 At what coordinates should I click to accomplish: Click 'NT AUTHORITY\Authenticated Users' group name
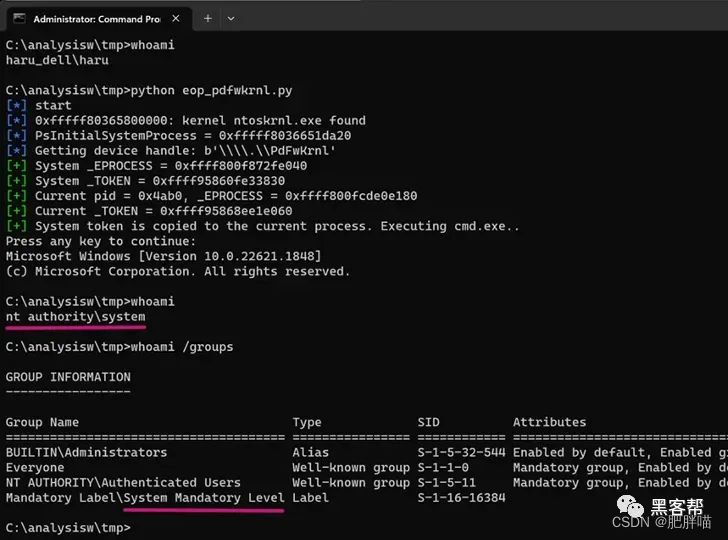(123, 482)
